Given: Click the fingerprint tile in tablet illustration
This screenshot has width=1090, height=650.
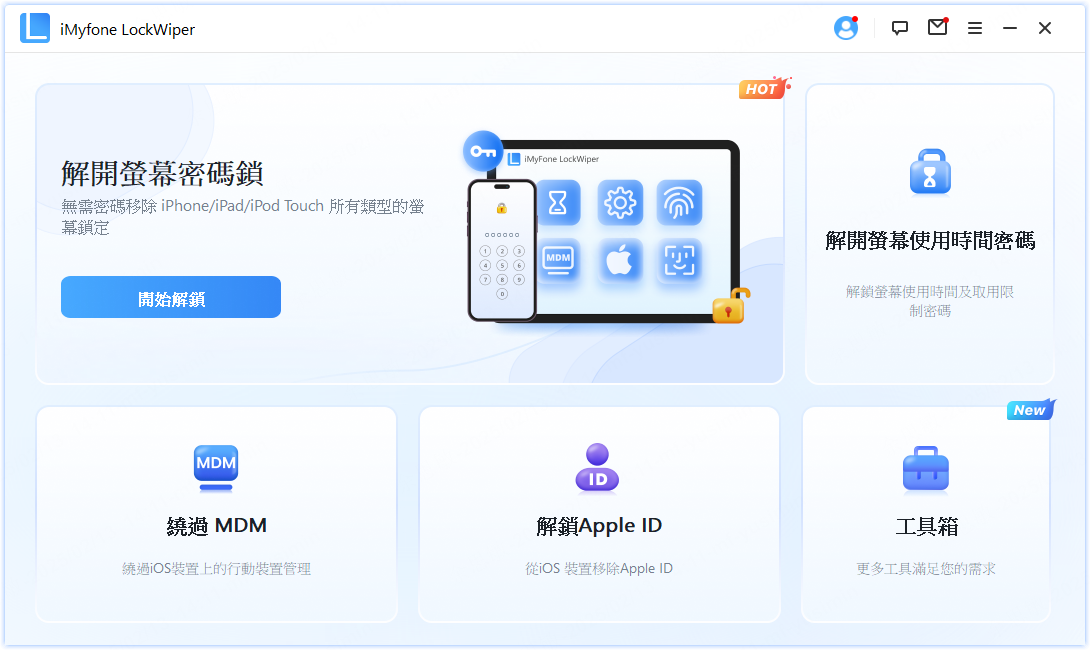Looking at the screenshot, I should point(679,203).
